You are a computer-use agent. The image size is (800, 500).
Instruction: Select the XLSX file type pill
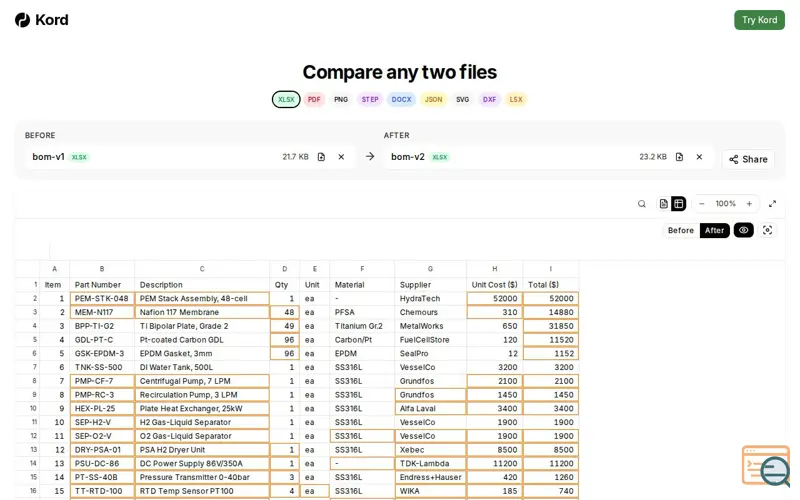pos(286,99)
